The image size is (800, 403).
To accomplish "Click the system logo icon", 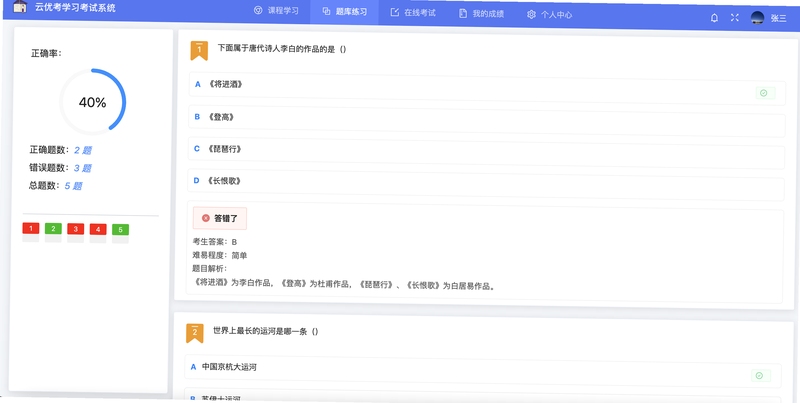I will point(19,7).
